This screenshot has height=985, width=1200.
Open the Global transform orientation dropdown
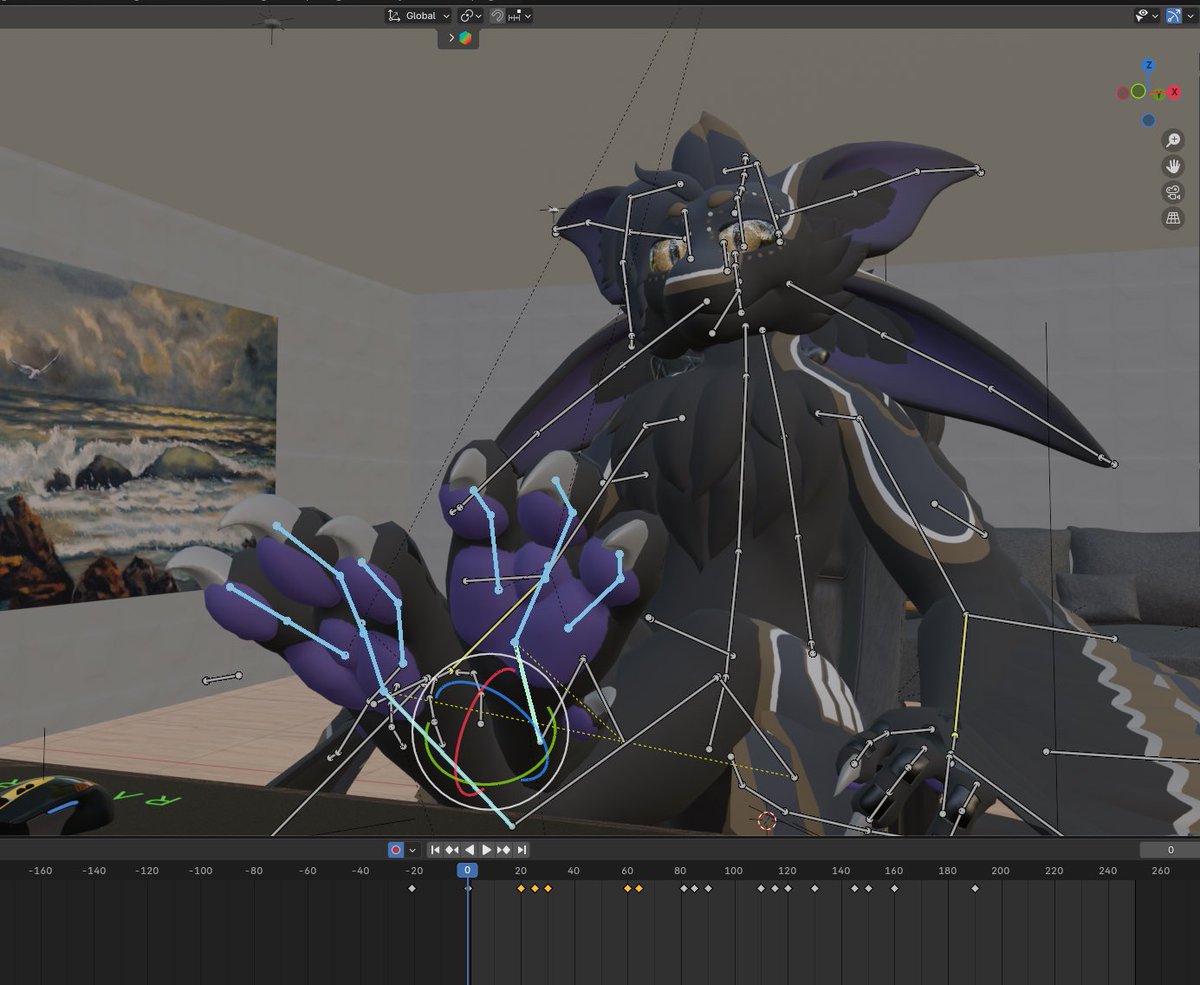417,16
